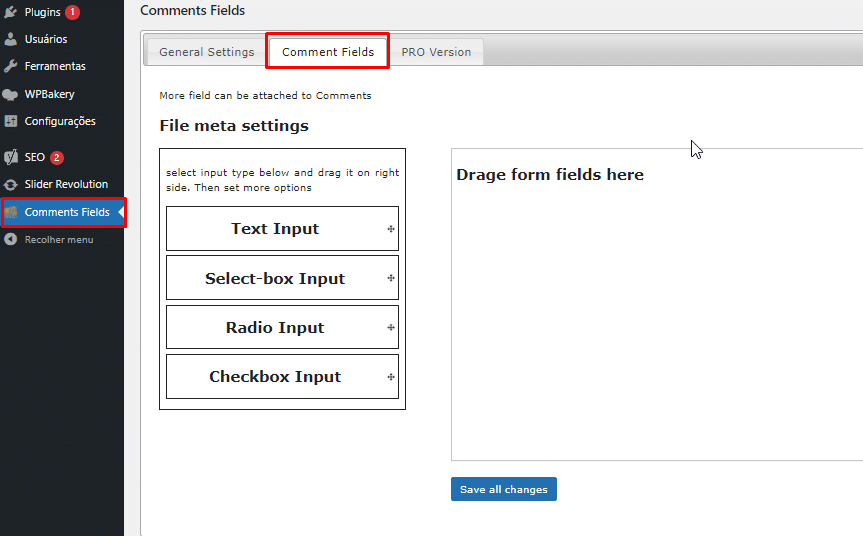Open the General Settings tab
Screen dimensions: 863x536
tap(206, 52)
